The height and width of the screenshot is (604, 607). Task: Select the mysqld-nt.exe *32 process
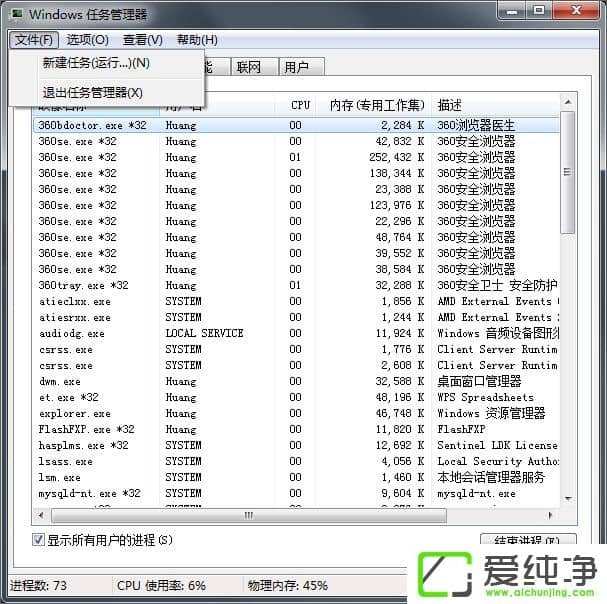pyautogui.click(x=297, y=493)
